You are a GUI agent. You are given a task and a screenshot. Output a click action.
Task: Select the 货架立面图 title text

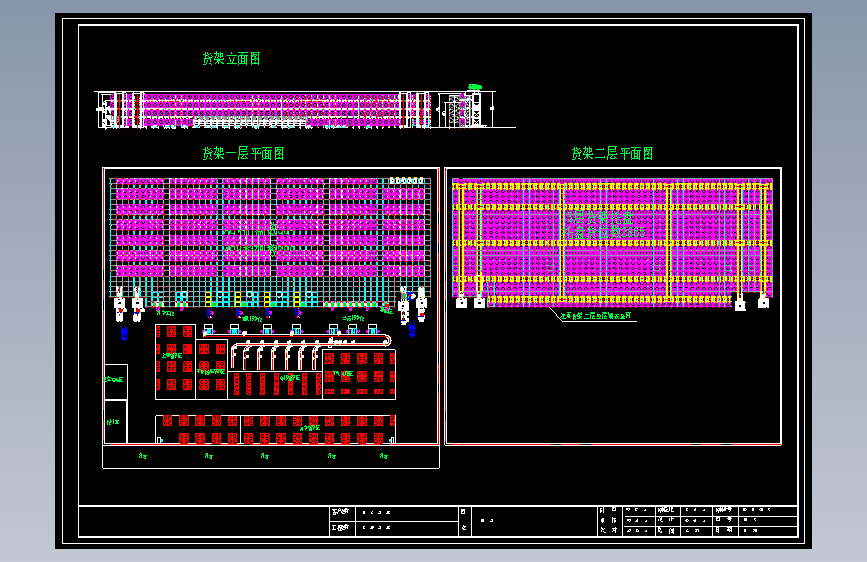tap(231, 59)
